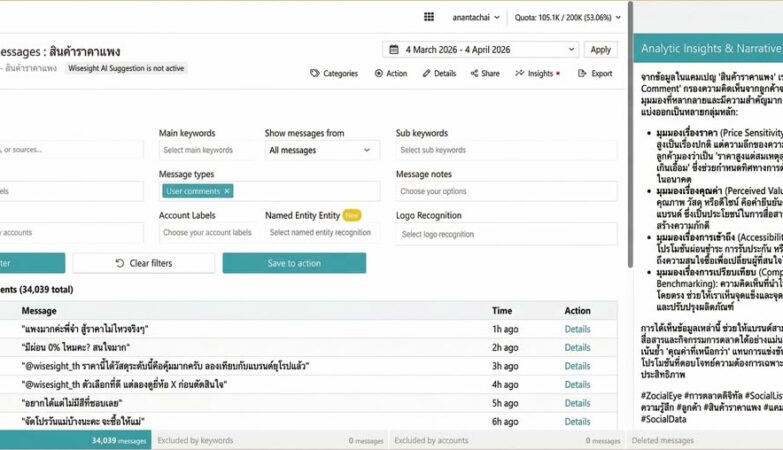
Task: Click the Main keywords input field
Action: coord(207,150)
